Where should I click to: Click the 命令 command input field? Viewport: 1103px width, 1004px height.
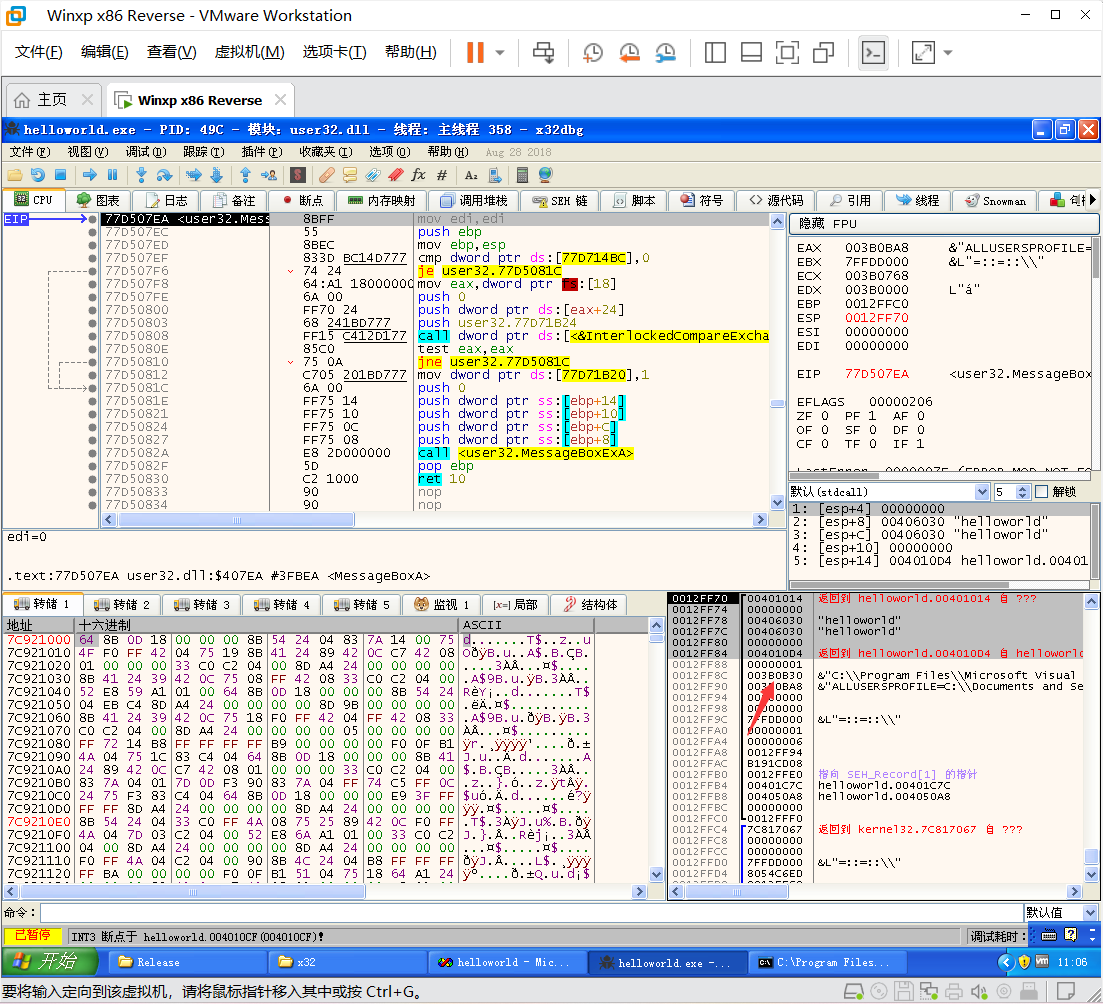tap(531, 913)
